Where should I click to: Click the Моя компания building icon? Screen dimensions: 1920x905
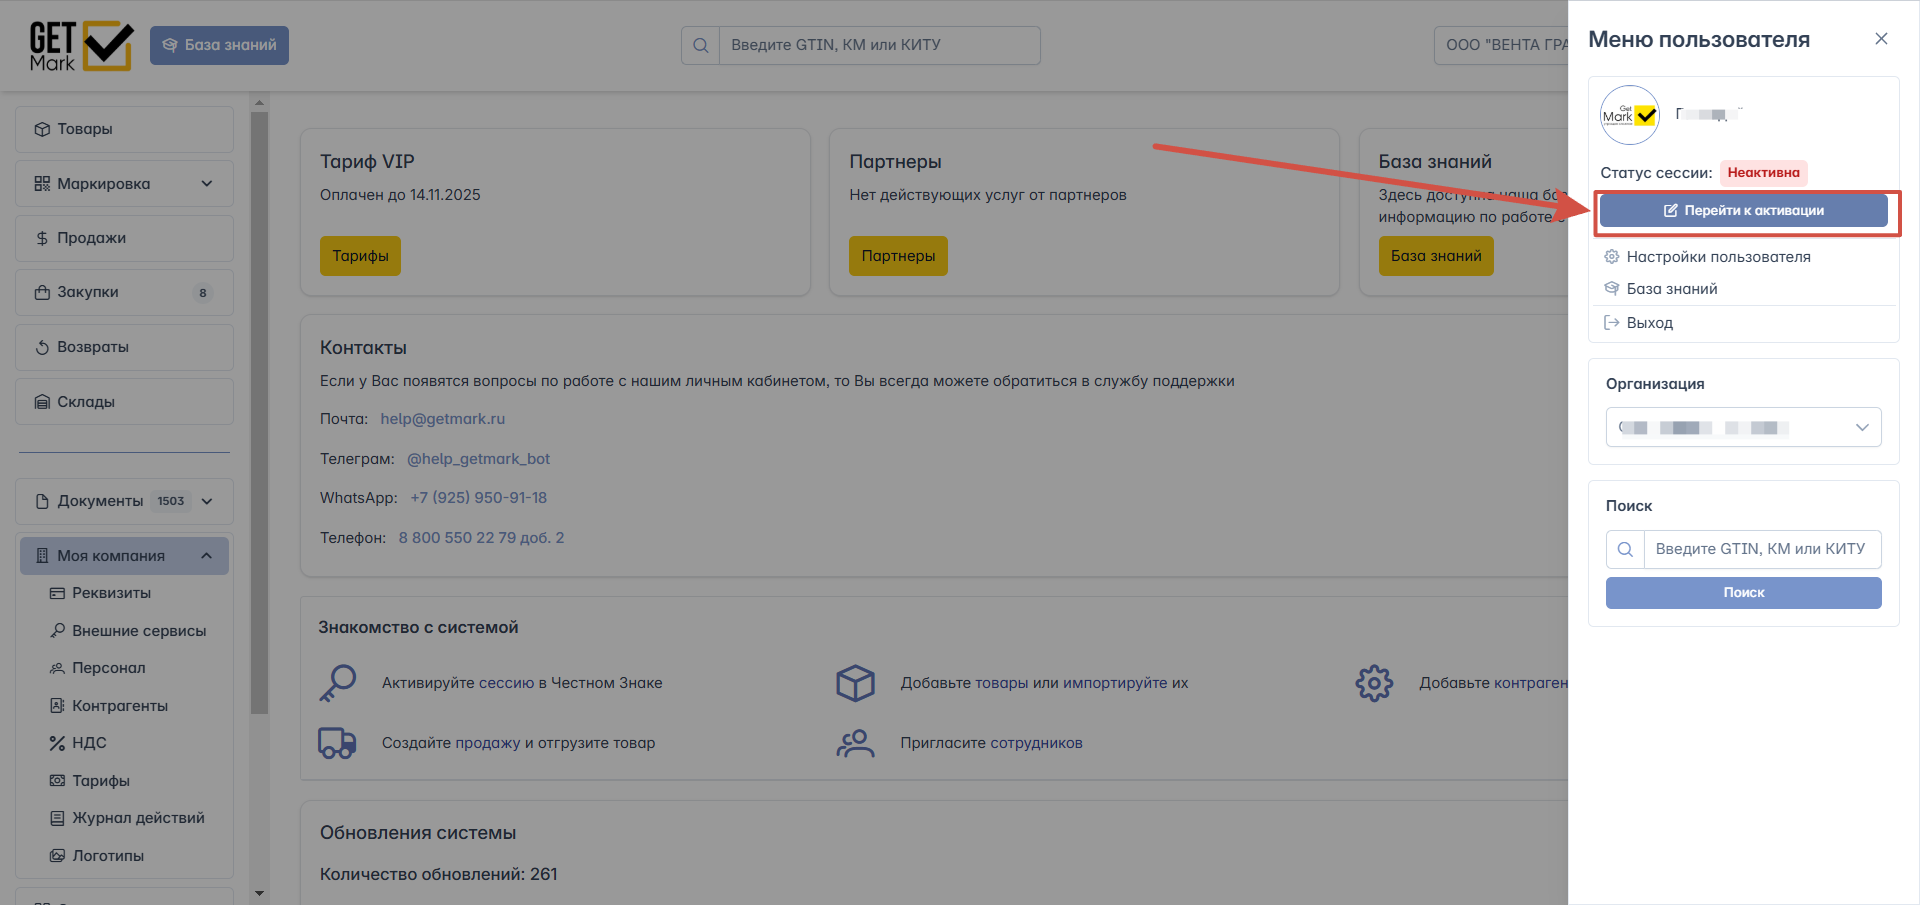pyautogui.click(x=42, y=556)
